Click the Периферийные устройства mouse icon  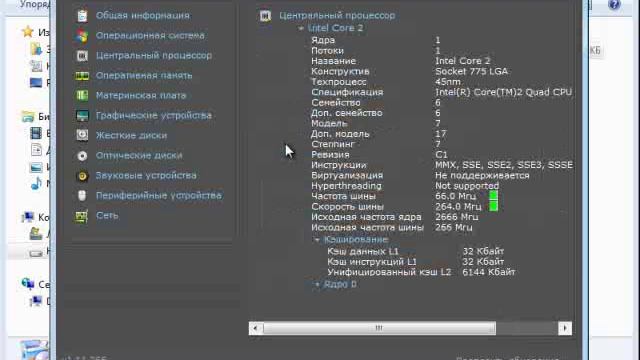(82, 196)
